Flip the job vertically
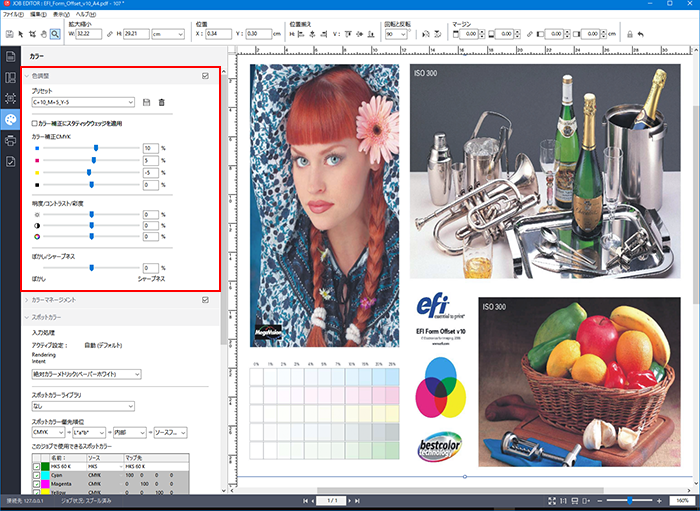Viewport: 700px width, 511px height. pyautogui.click(x=438, y=34)
